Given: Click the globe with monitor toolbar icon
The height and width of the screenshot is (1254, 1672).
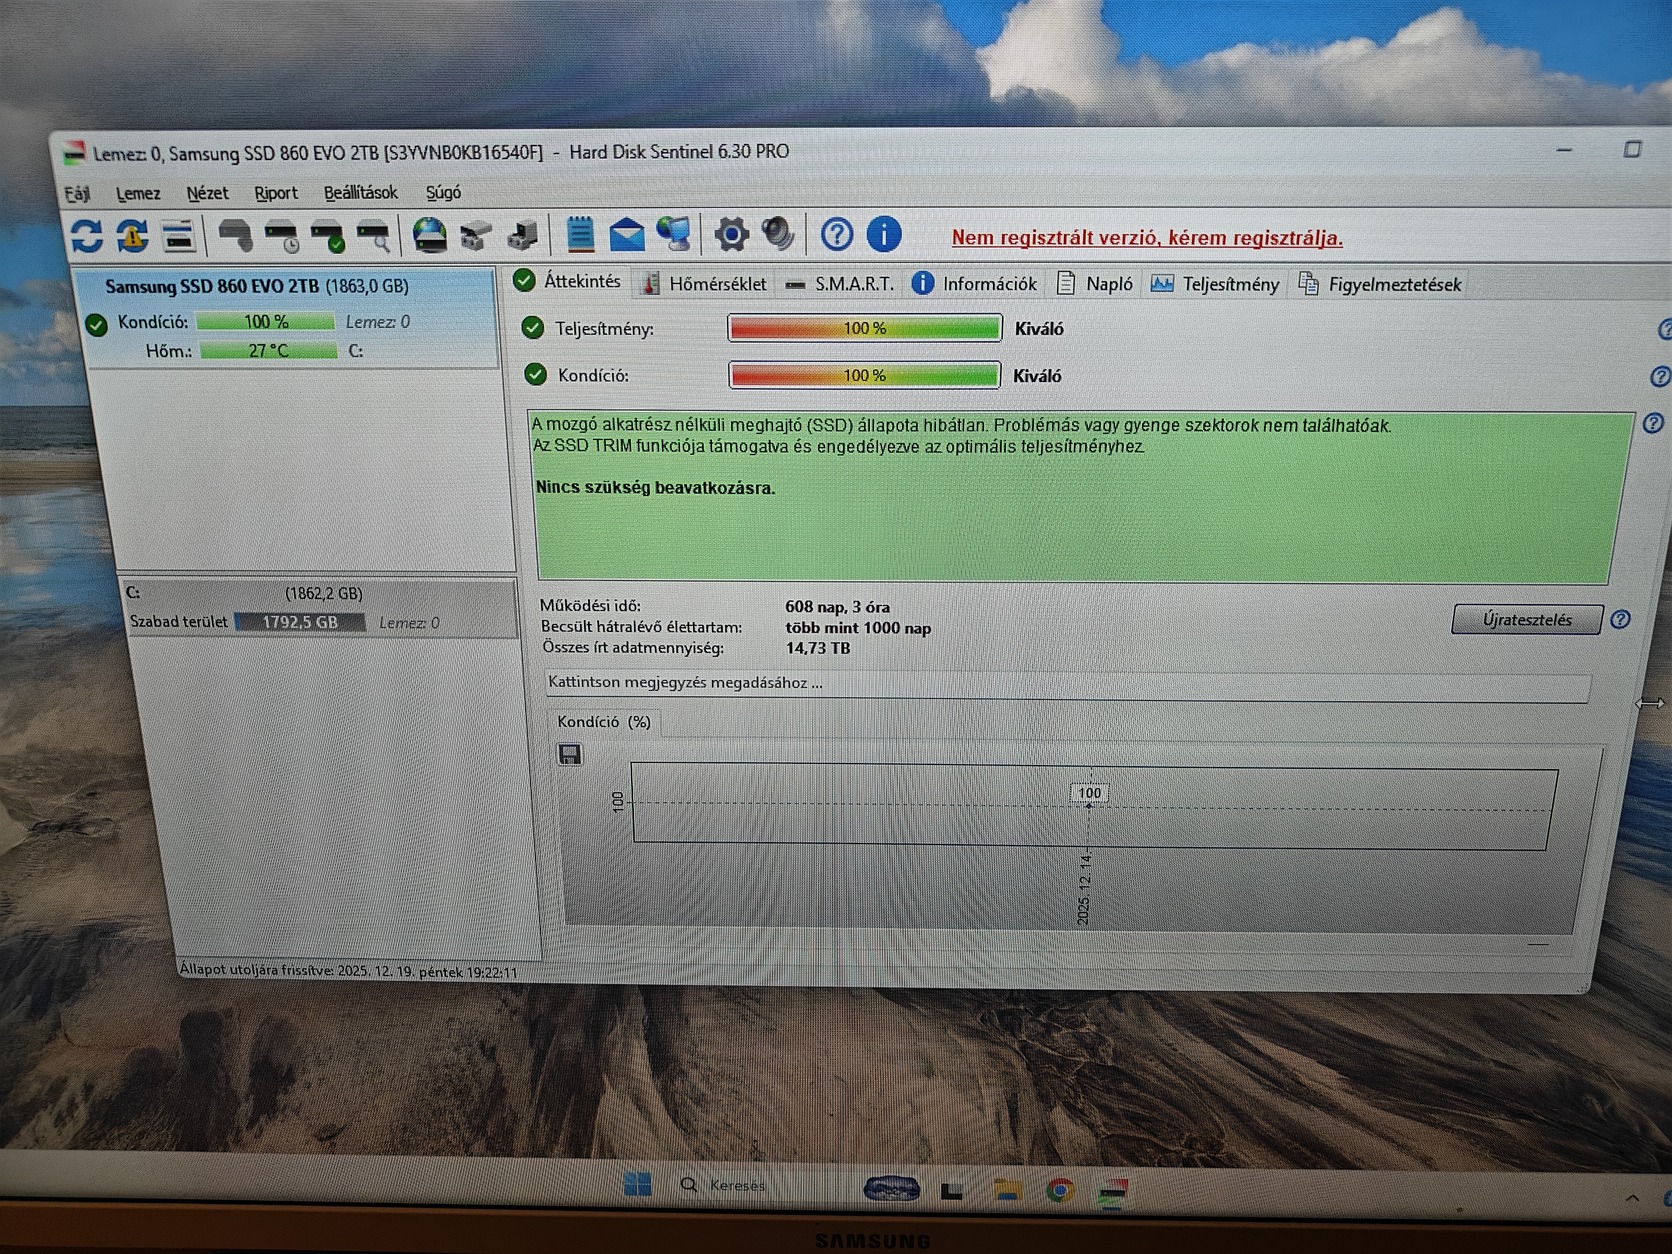Looking at the screenshot, I should (x=674, y=235).
